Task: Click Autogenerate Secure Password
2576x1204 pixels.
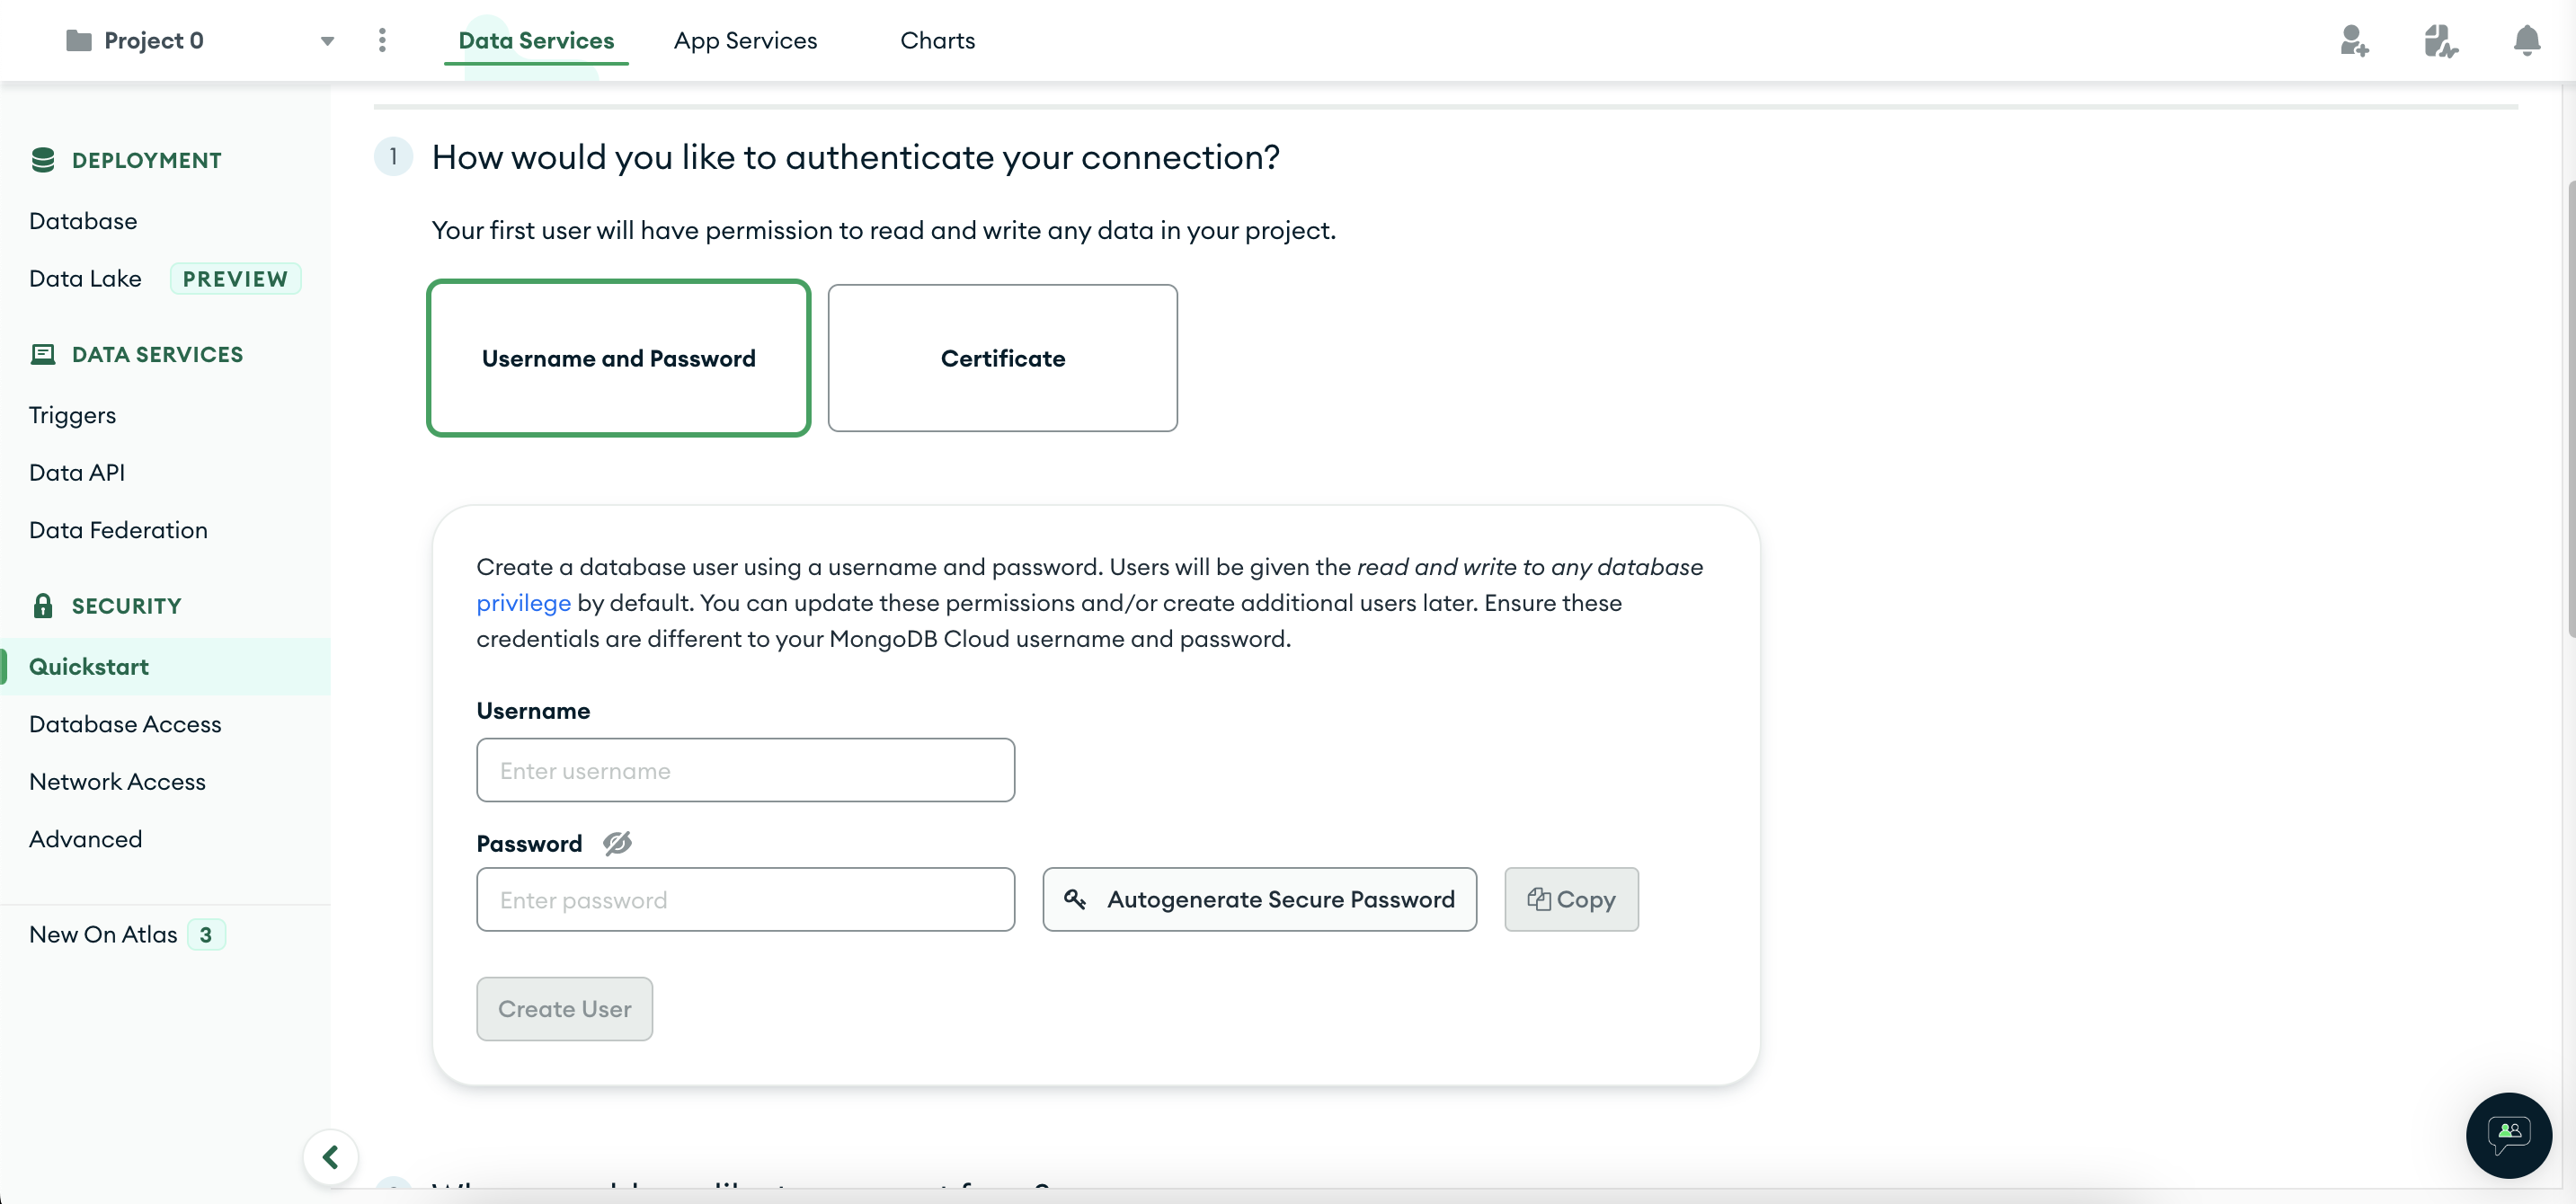Action: (1259, 899)
